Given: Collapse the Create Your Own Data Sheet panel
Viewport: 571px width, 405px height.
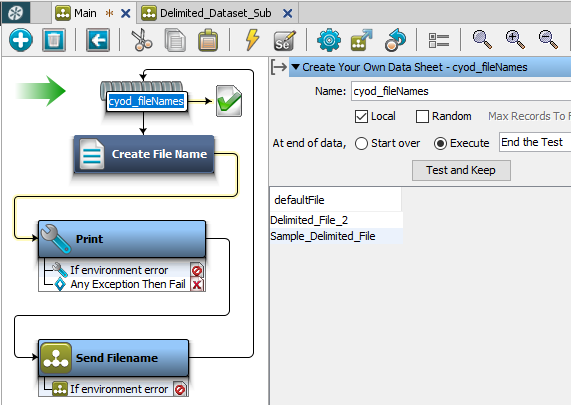Looking at the screenshot, I should coord(296,67).
